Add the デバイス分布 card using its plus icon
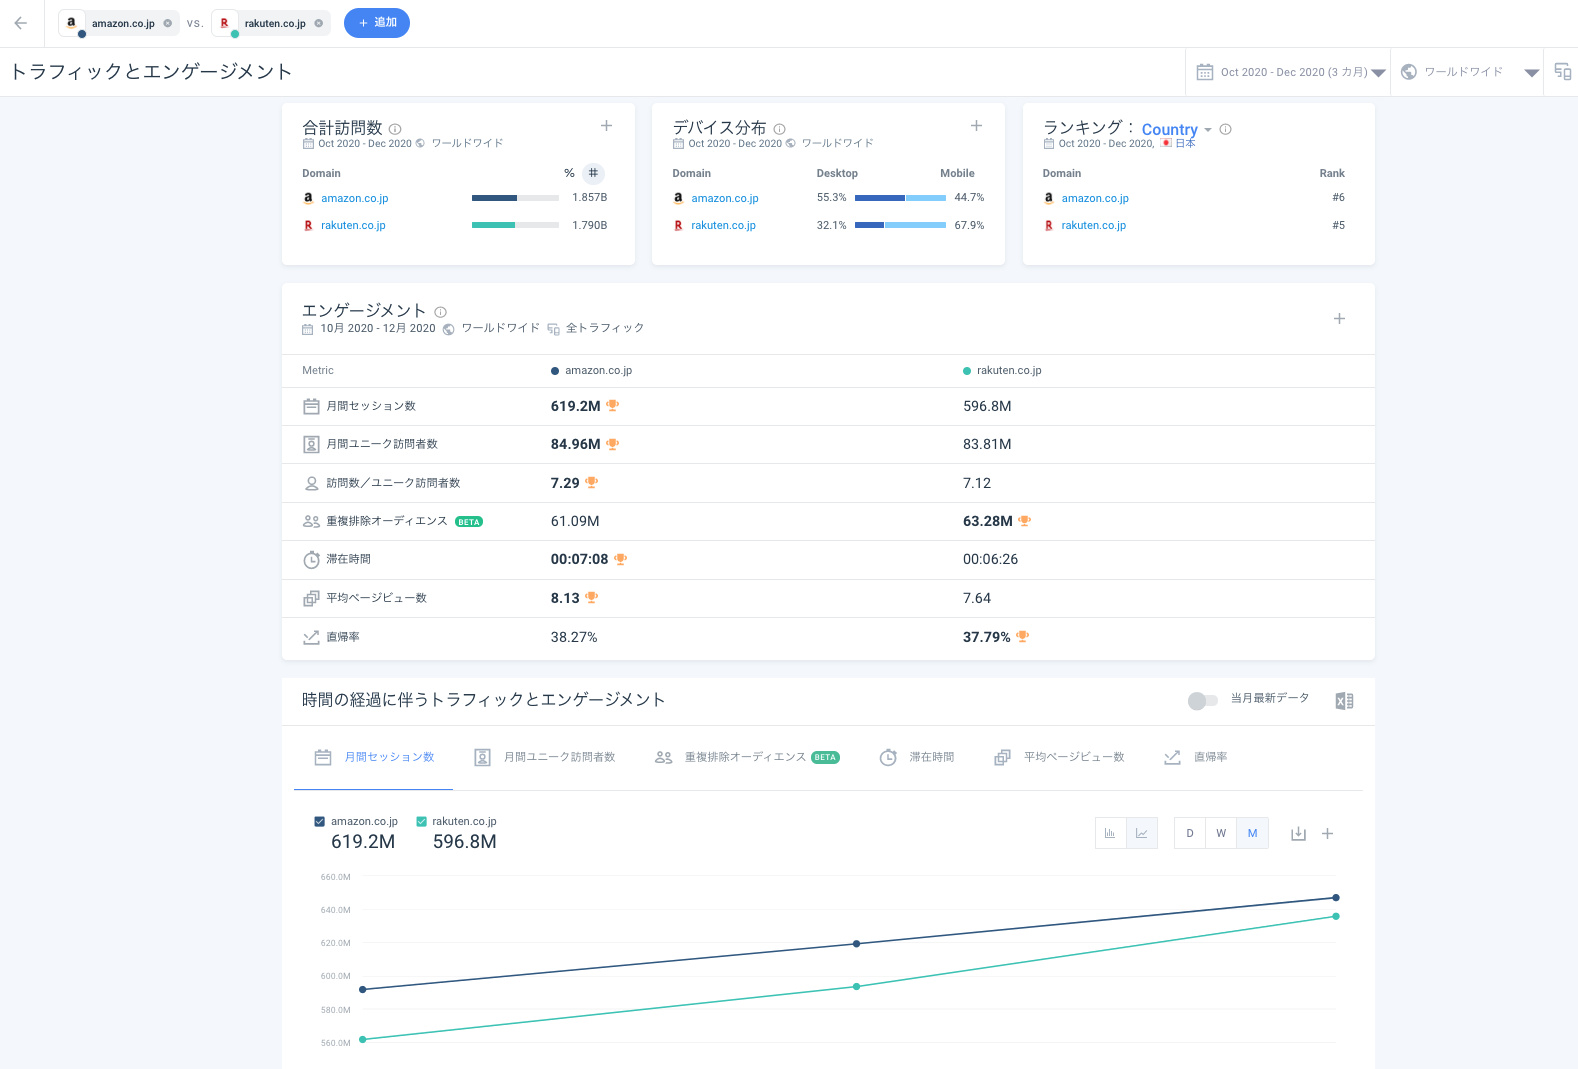Viewport: 1578px width, 1069px height. (x=976, y=126)
